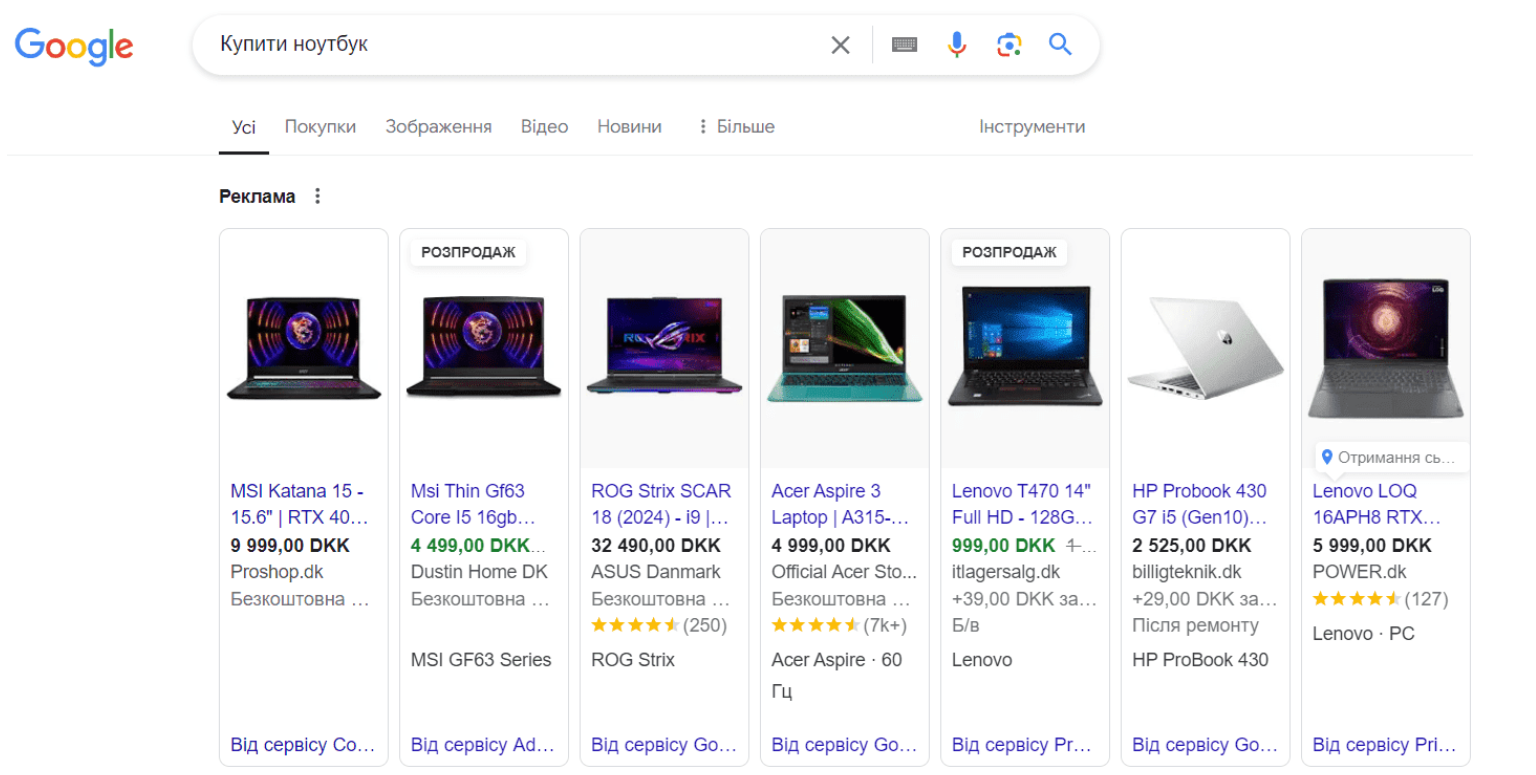1536x775 pixels.
Task: Open MSI Katana 15 product link
Action: (300, 504)
